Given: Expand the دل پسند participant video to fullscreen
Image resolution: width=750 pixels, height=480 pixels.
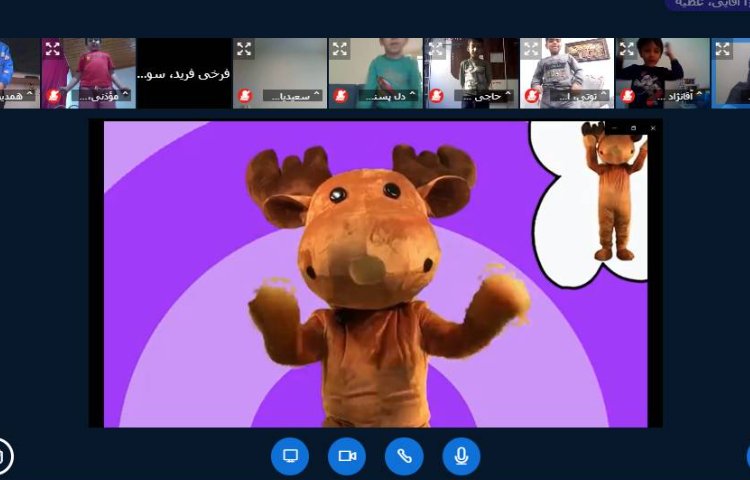Looking at the screenshot, I should [x=340, y=48].
